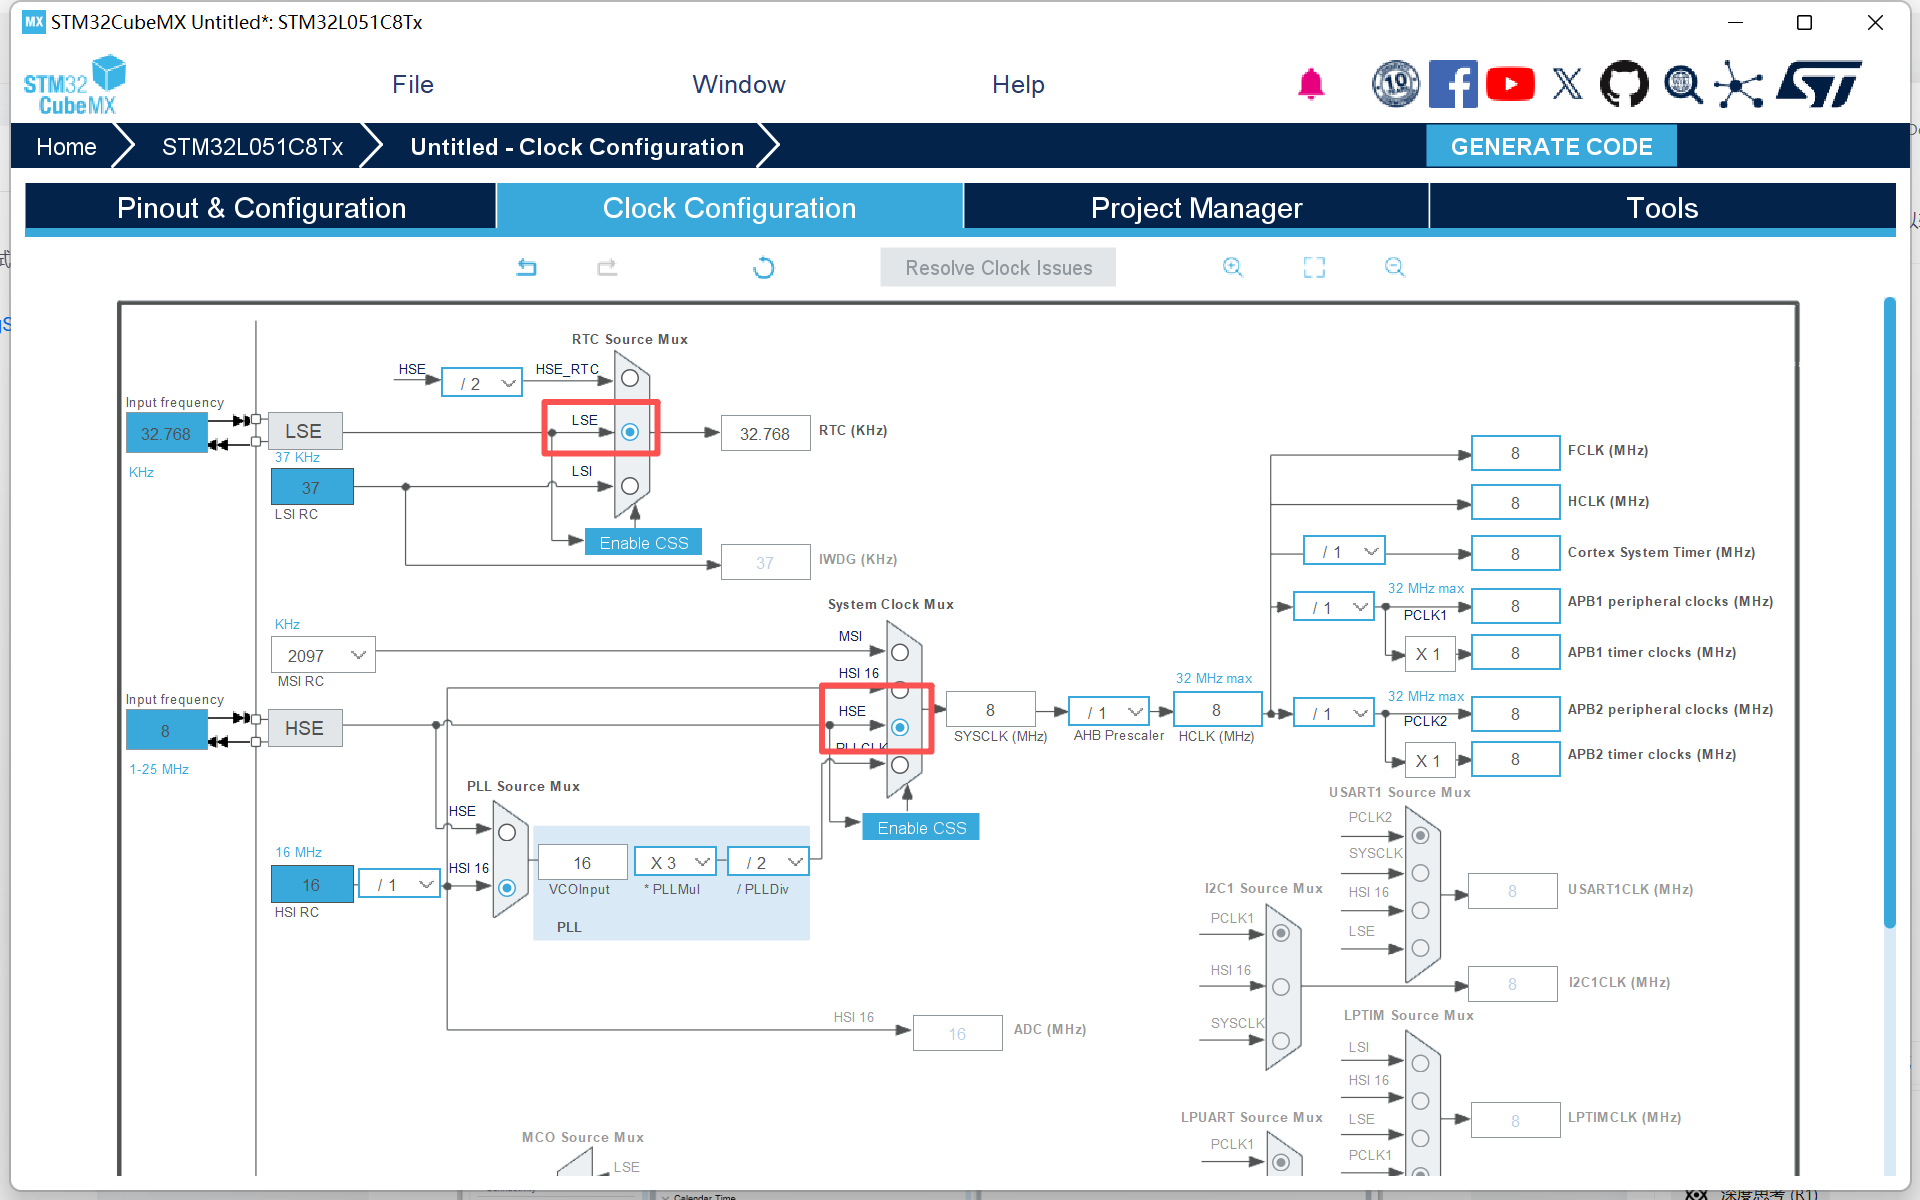Click the globe search icon
The width and height of the screenshot is (1920, 1200).
point(1683,84)
